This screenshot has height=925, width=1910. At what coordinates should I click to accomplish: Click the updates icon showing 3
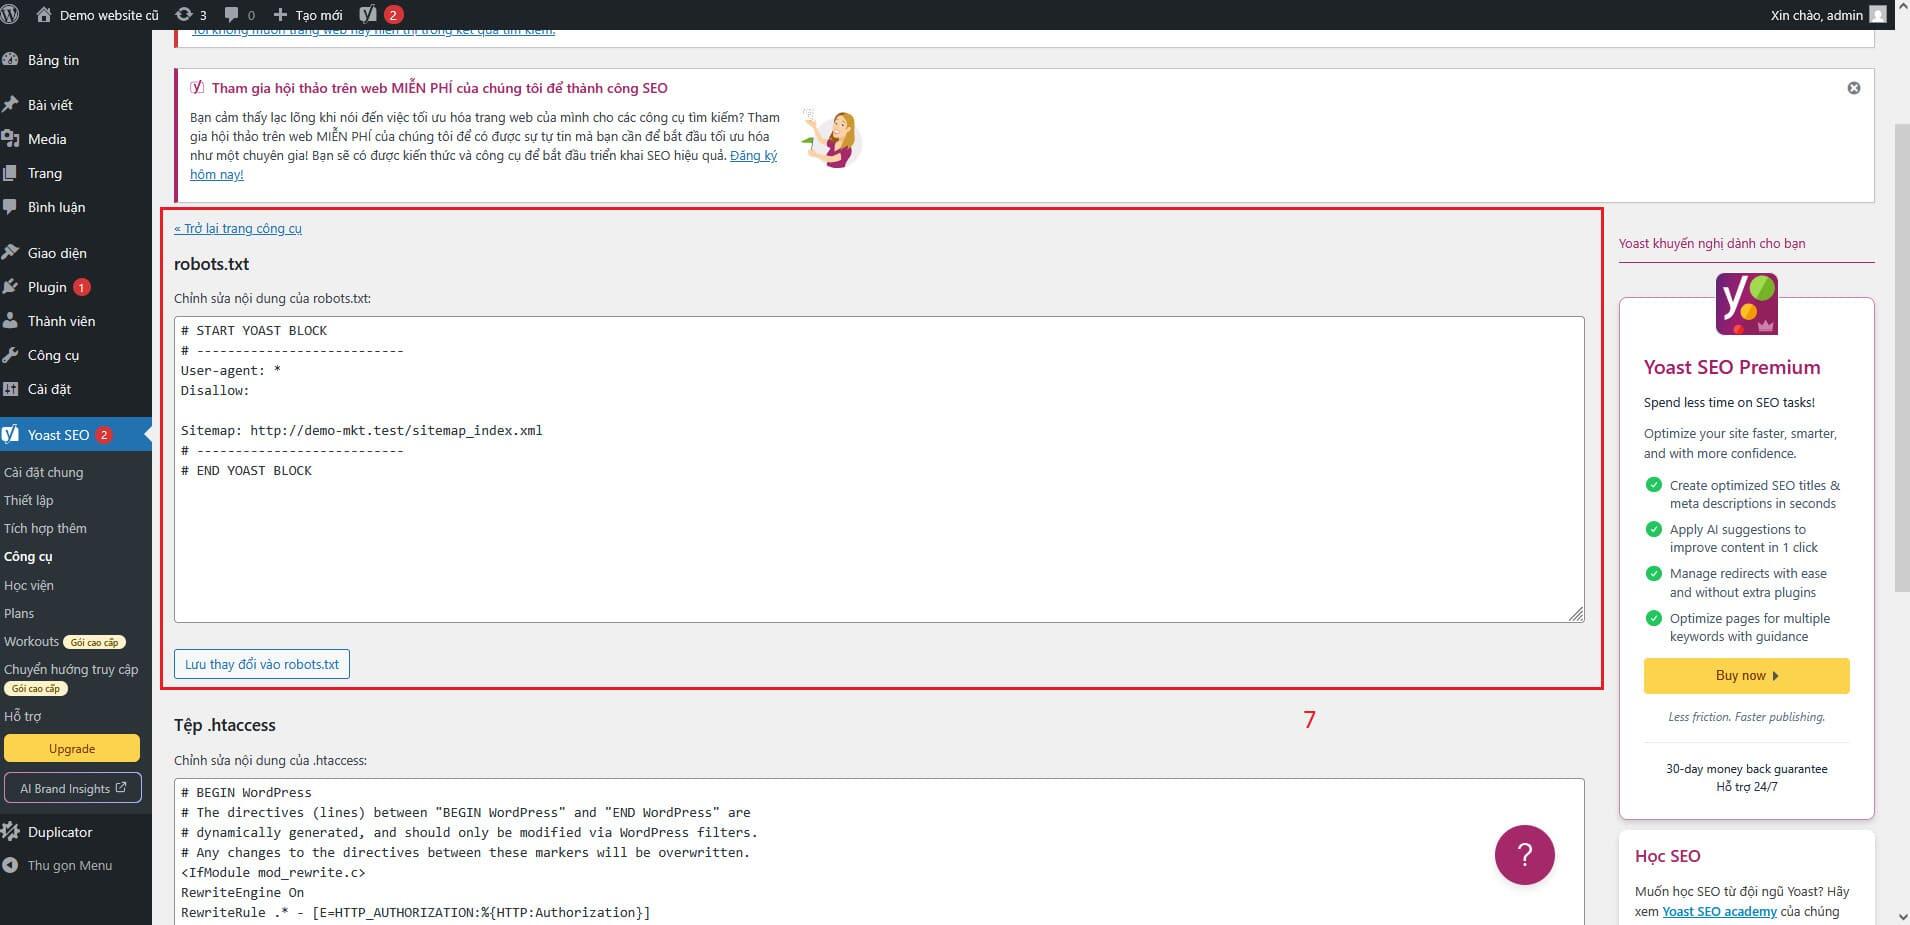[190, 14]
